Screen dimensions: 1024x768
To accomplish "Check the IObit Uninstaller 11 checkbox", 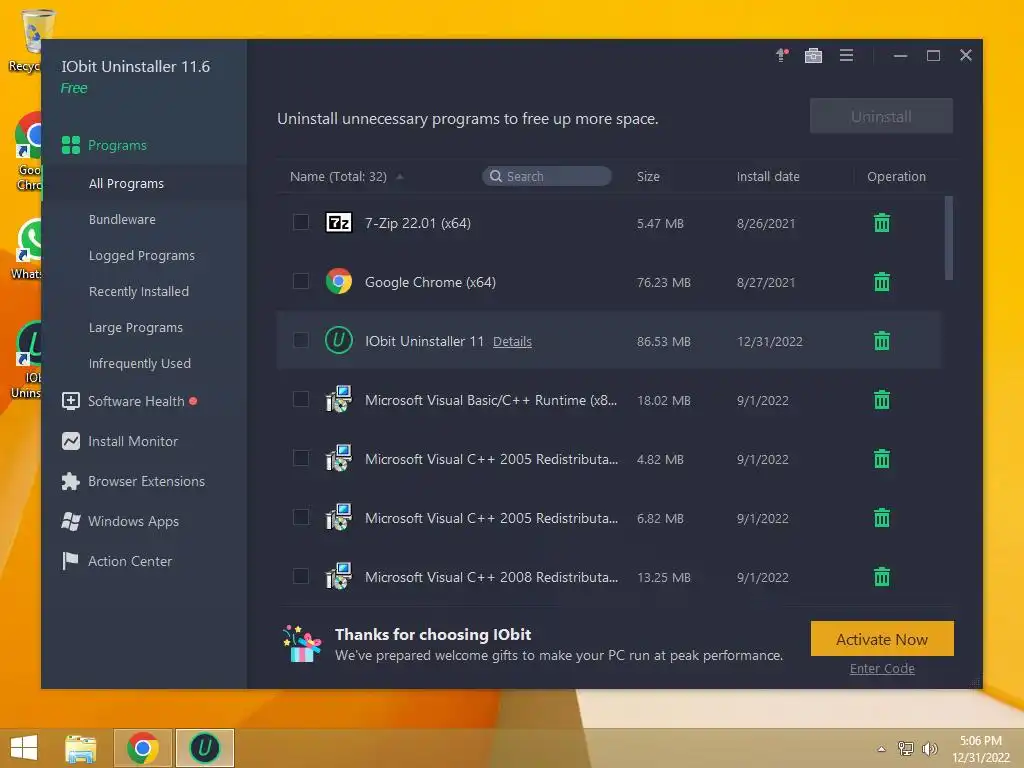I will pyautogui.click(x=300, y=340).
